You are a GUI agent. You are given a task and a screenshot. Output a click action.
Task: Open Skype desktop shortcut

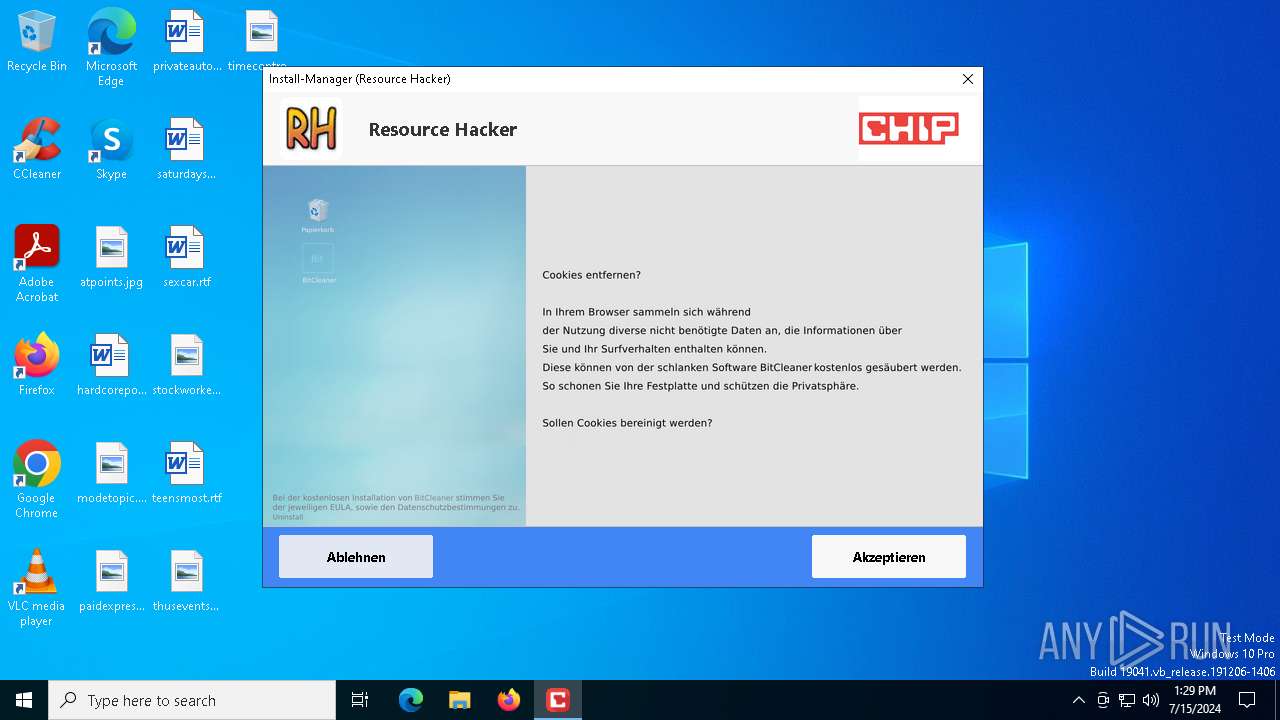coord(111,150)
